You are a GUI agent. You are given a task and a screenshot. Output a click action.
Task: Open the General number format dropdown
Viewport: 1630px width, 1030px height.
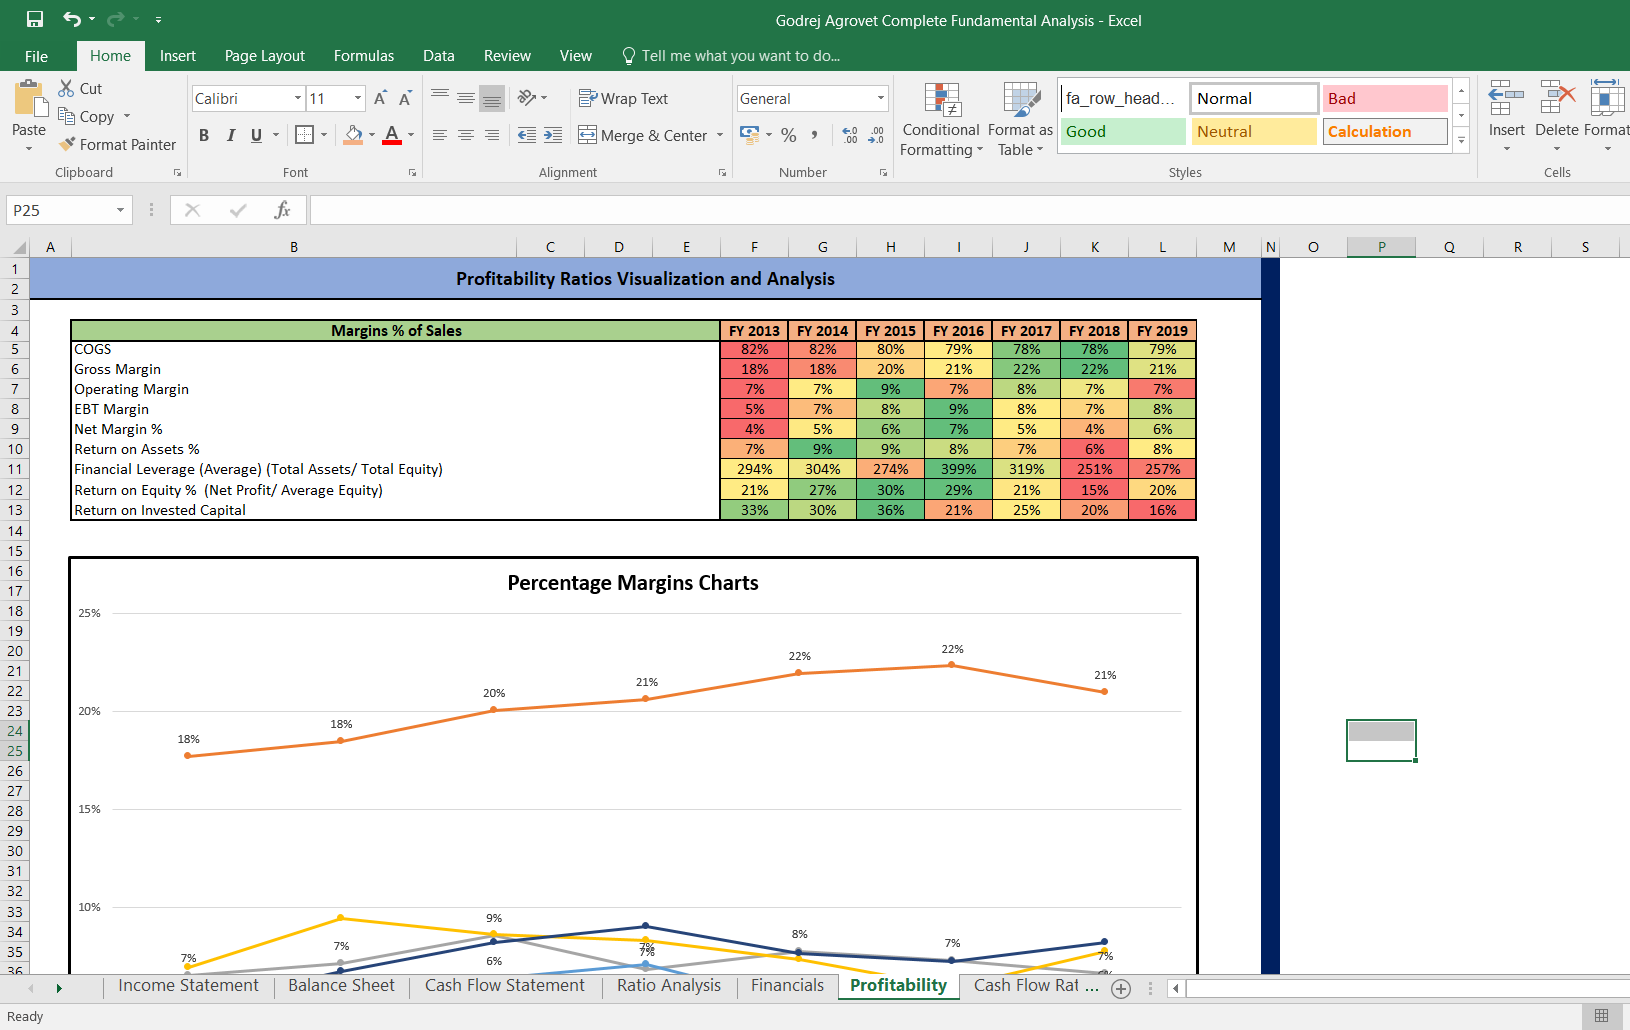pyautogui.click(x=881, y=98)
